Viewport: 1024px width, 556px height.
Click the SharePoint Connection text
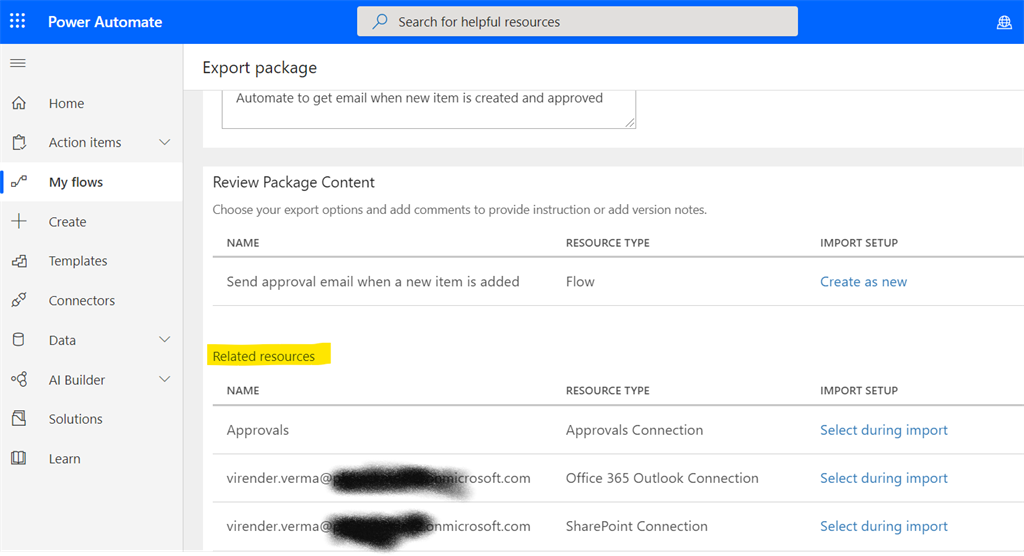[x=637, y=526]
